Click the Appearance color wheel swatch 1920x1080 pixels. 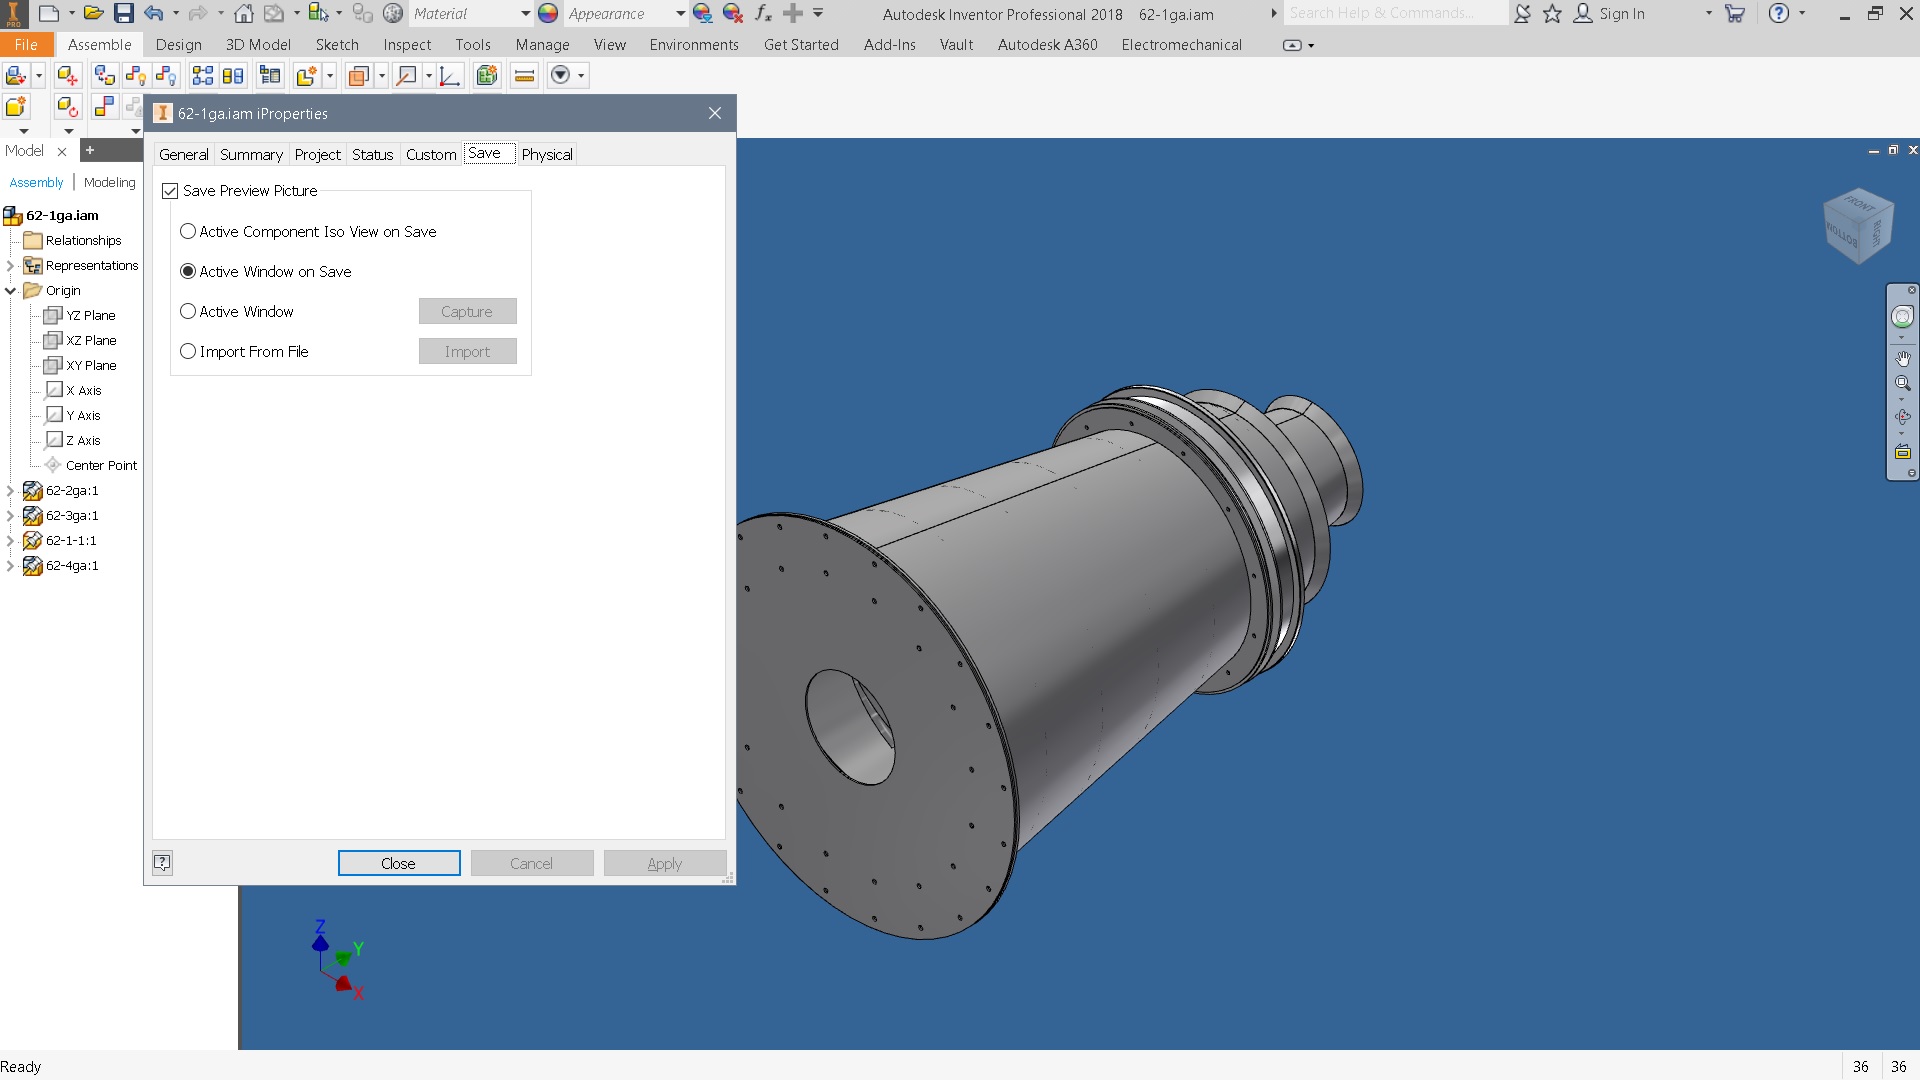(547, 13)
